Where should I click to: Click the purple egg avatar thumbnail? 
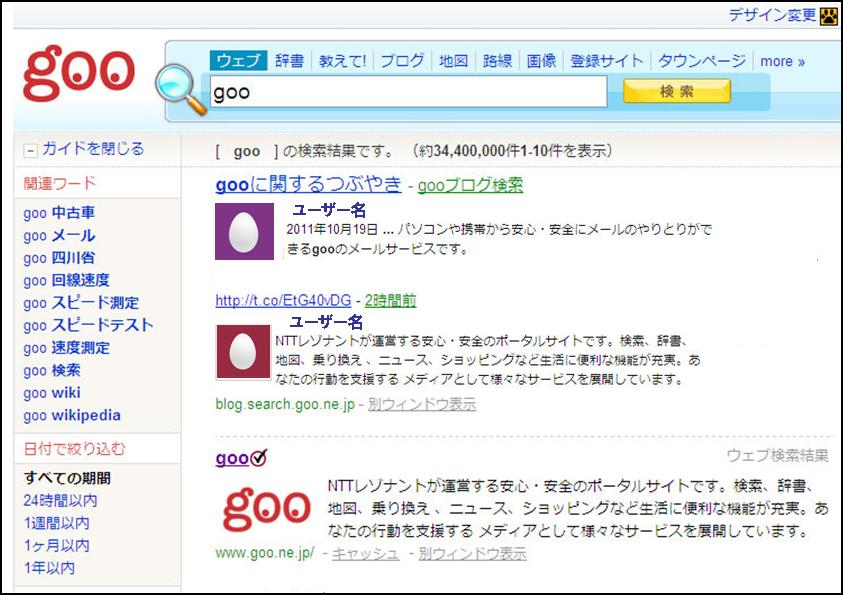pyautogui.click(x=244, y=232)
